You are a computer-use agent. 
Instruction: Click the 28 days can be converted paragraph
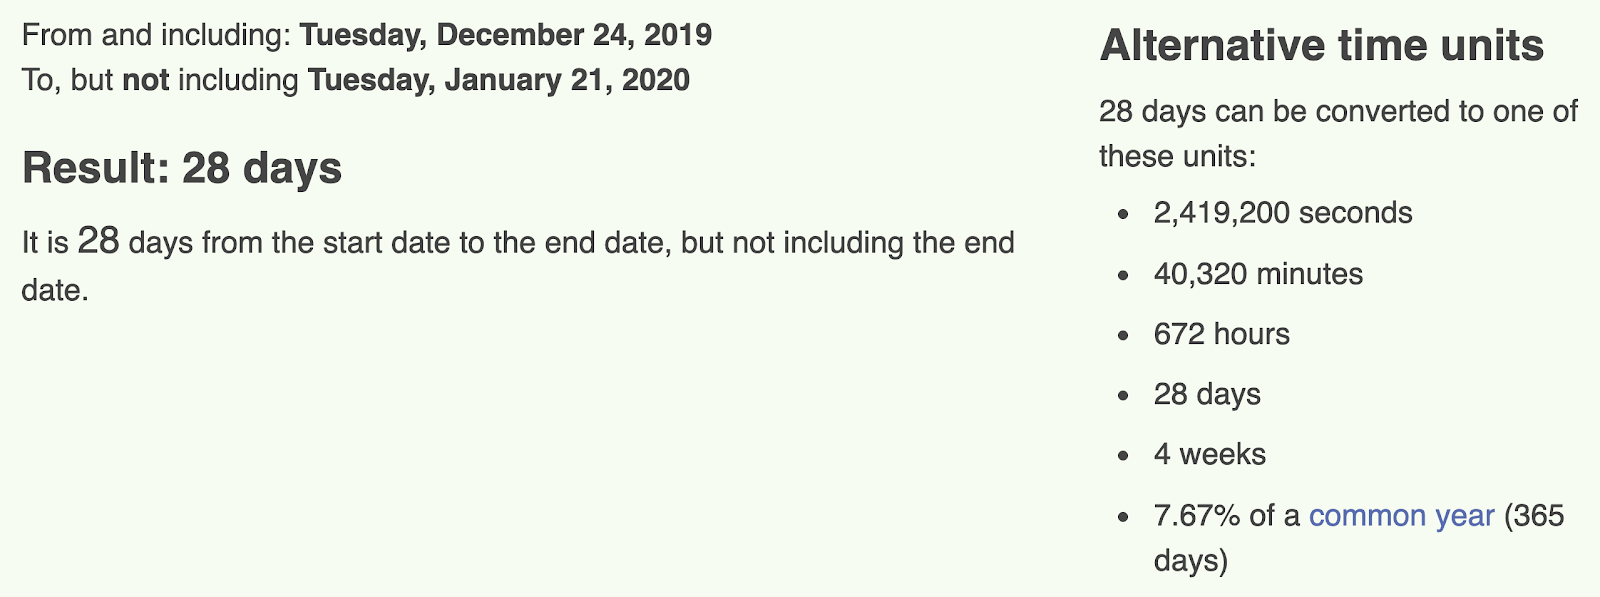pos(1338,134)
